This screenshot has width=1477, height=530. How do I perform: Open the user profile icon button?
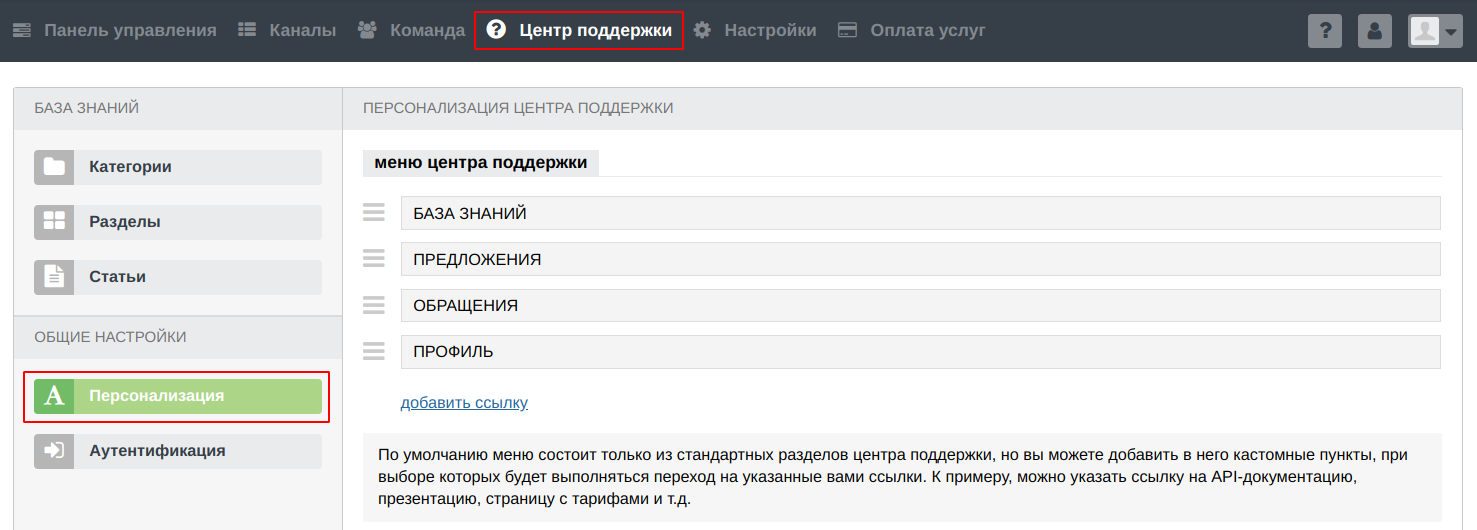[1375, 31]
